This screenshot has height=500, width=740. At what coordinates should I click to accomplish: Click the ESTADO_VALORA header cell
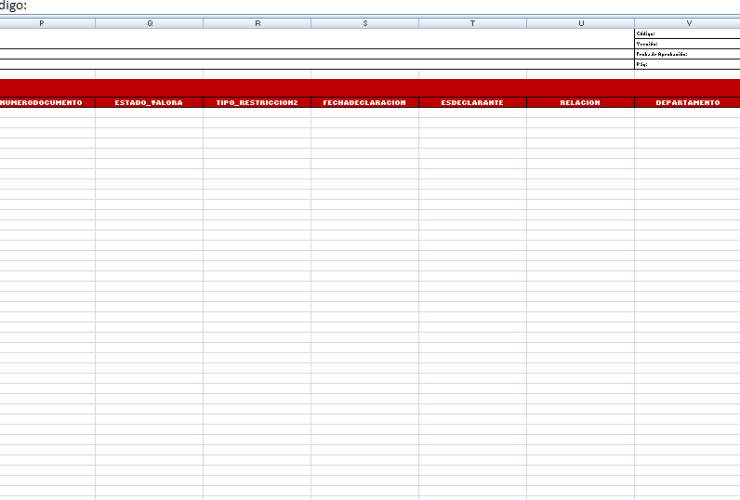pos(150,102)
